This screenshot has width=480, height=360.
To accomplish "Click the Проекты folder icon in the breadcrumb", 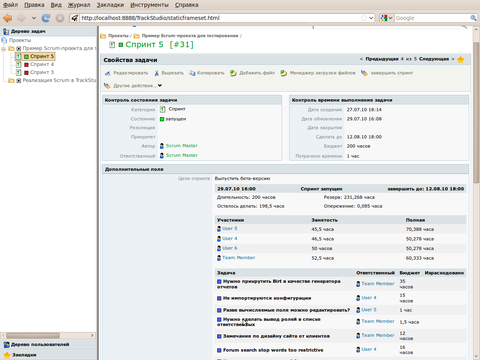I will pos(103,36).
